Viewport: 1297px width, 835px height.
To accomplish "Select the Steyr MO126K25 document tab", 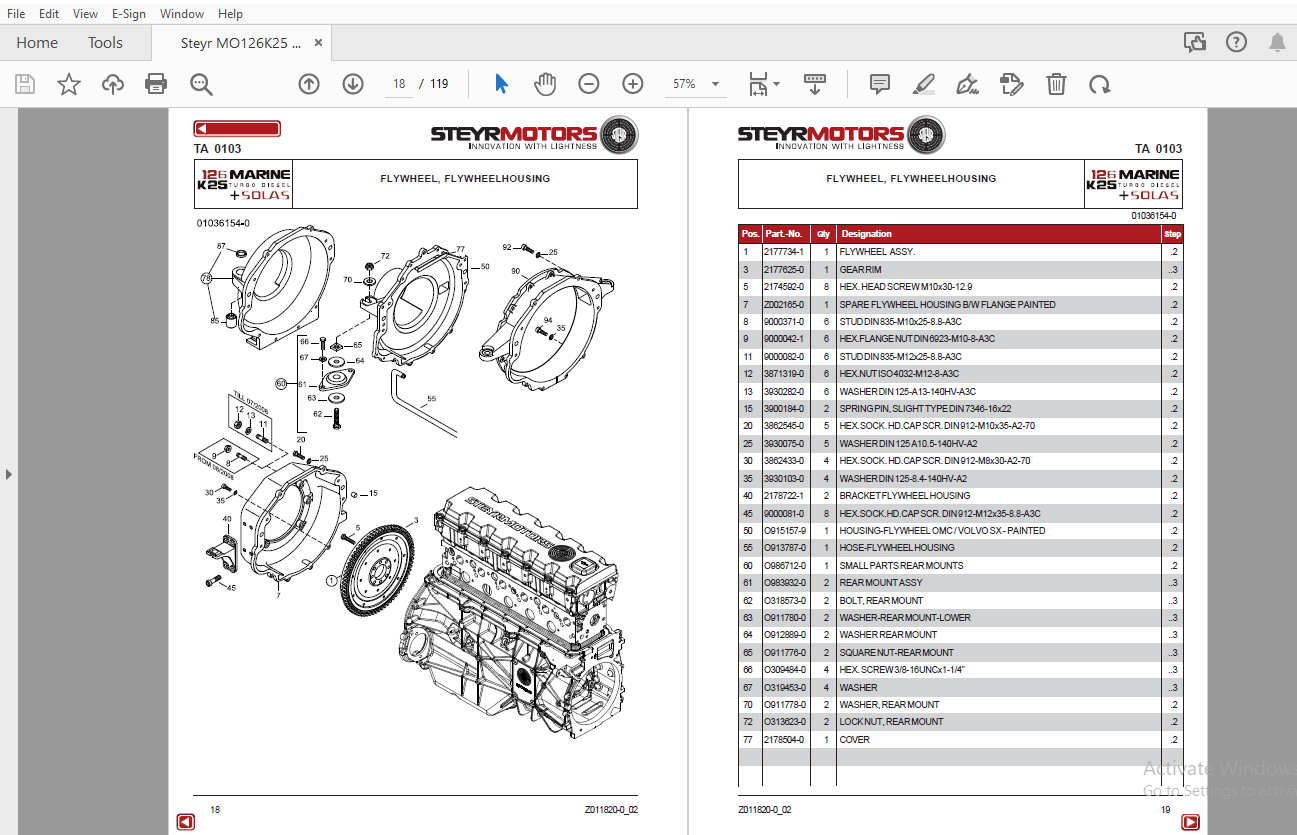I will tap(240, 43).
